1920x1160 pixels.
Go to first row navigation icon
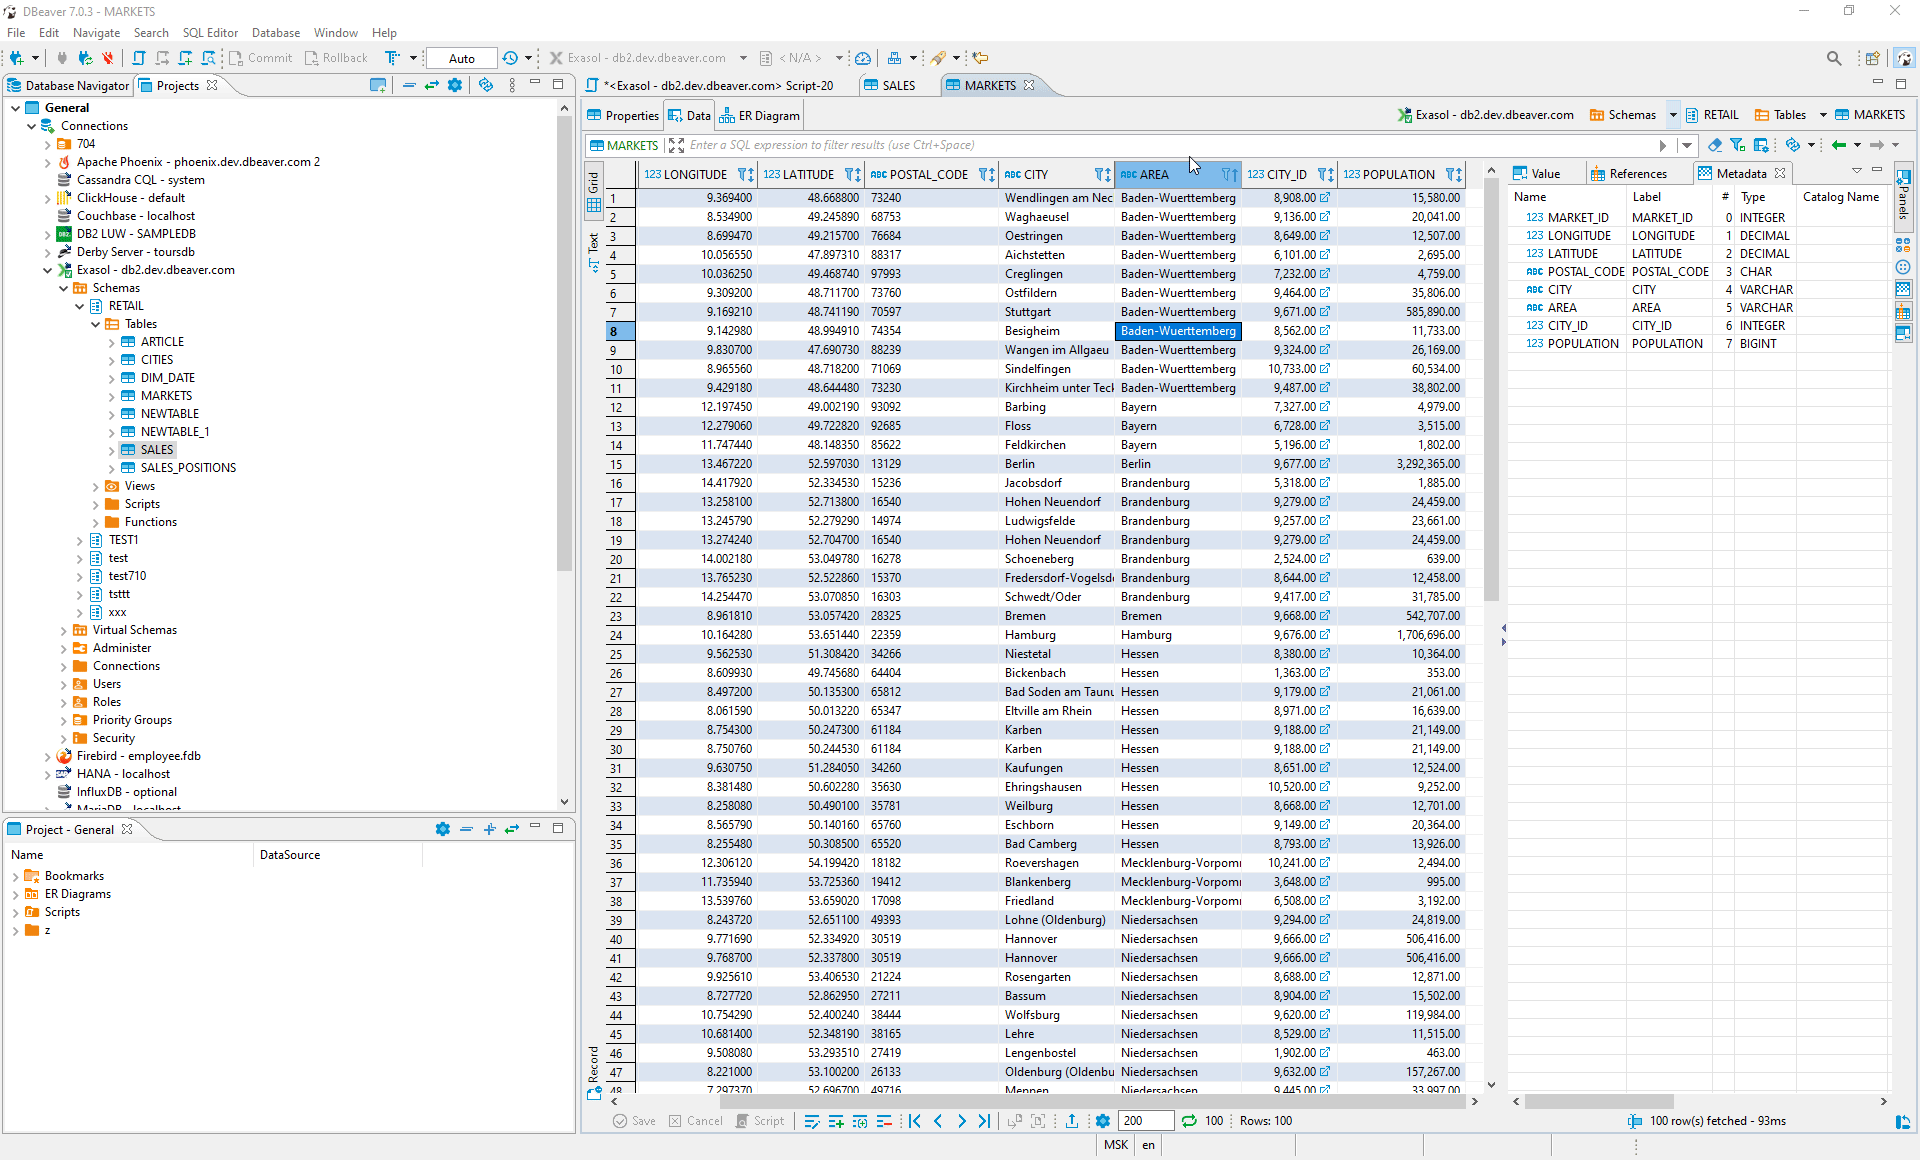[x=914, y=1121]
